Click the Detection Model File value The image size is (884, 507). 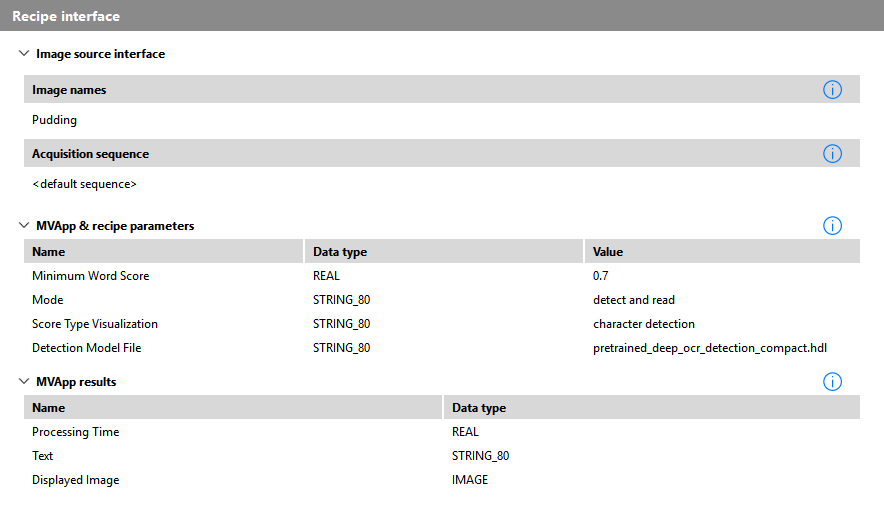[x=709, y=348]
